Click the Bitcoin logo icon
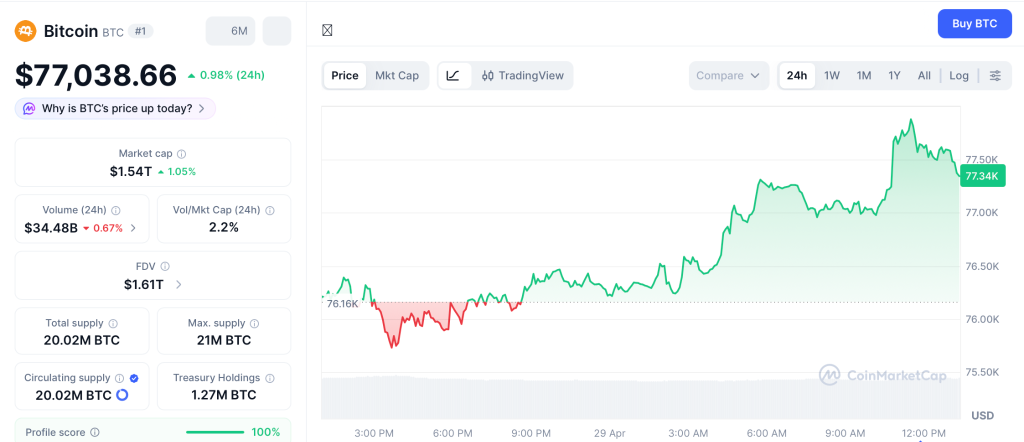The width and height of the screenshot is (1024, 442). (x=26, y=31)
